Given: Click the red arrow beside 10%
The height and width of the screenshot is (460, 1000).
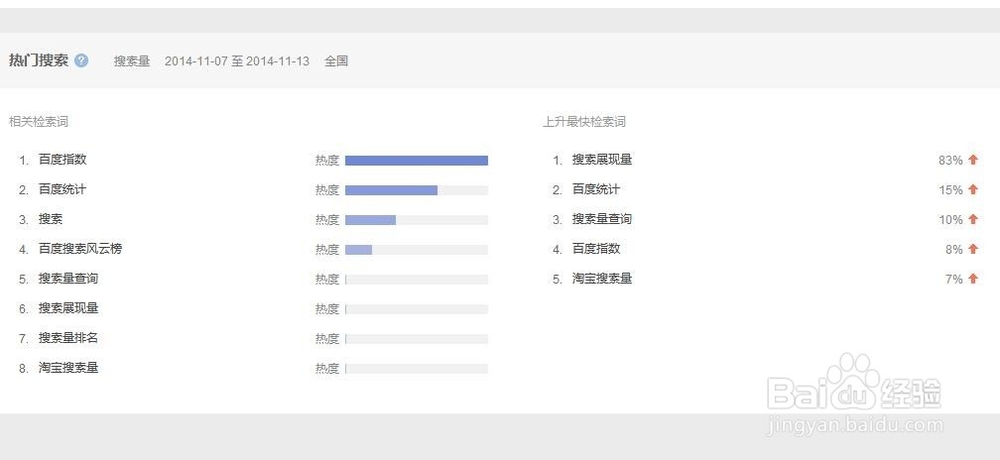Looking at the screenshot, I should (x=972, y=220).
